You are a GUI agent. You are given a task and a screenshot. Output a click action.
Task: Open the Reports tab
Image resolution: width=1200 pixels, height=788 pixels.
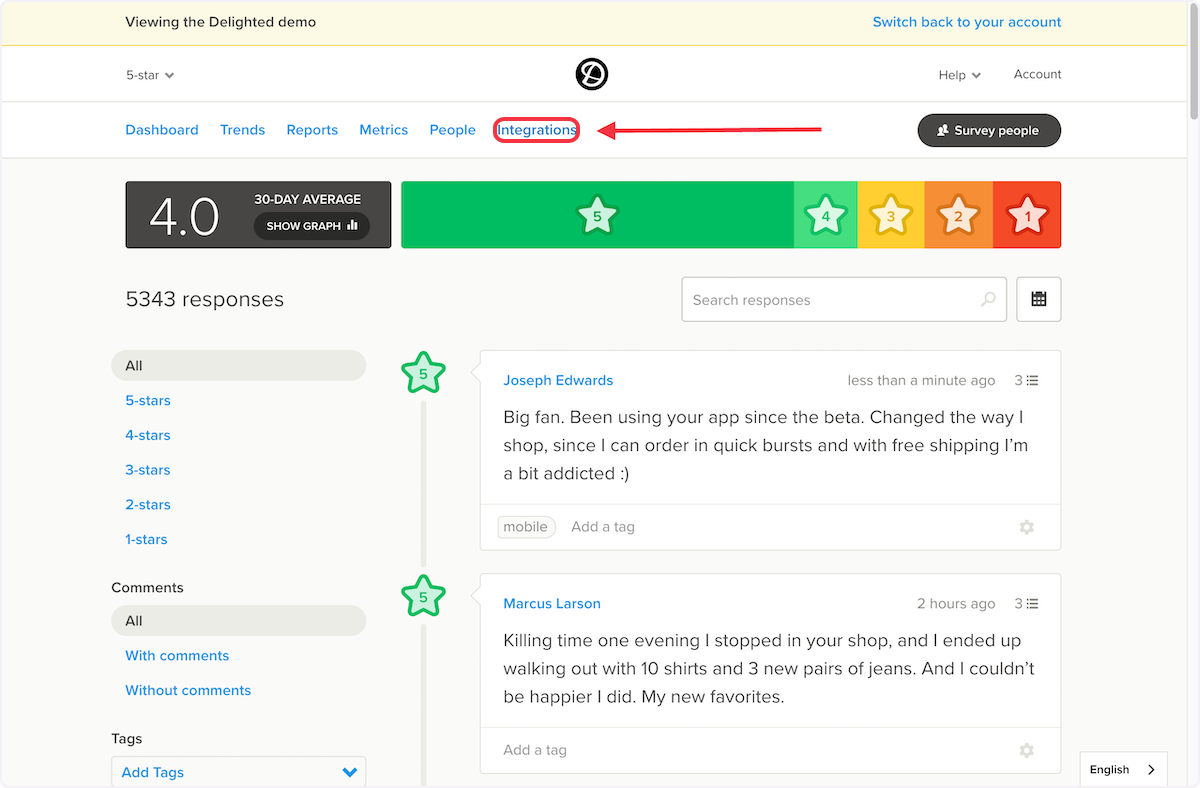click(x=312, y=130)
